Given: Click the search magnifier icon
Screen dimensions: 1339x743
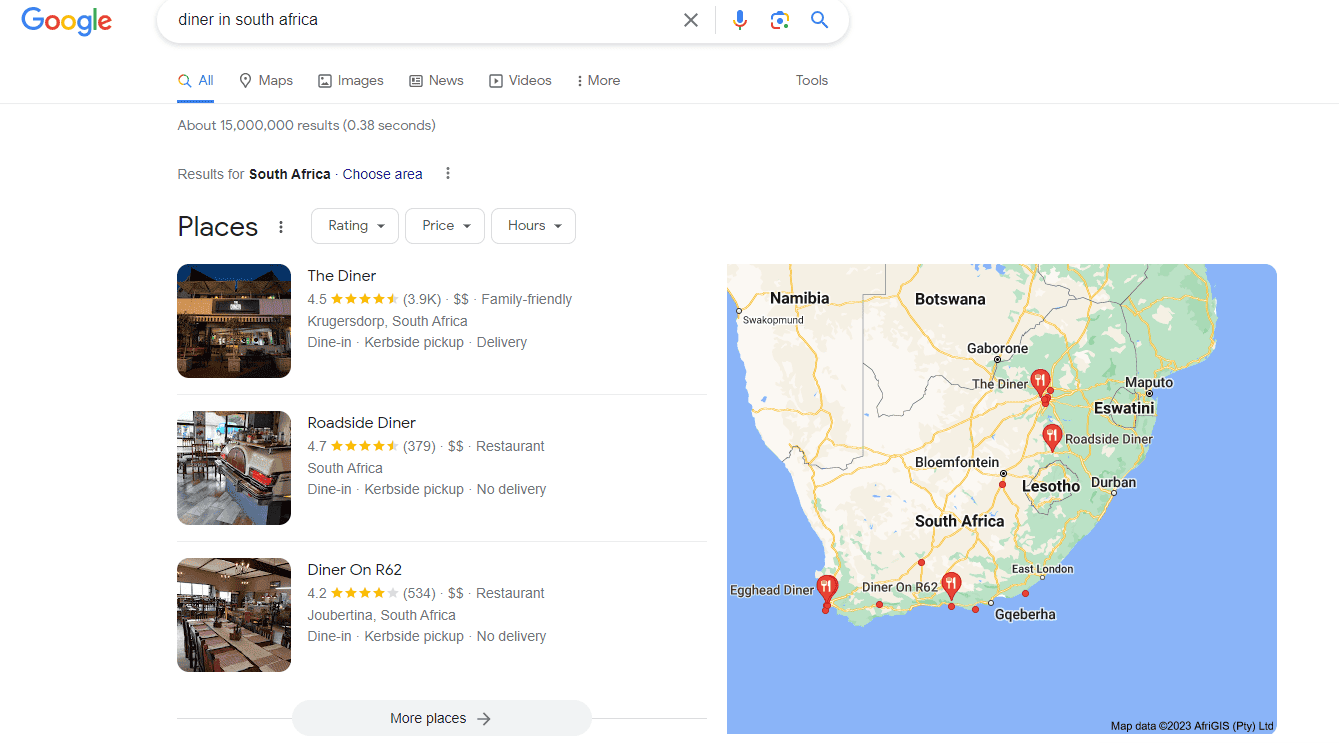Looking at the screenshot, I should (819, 19).
